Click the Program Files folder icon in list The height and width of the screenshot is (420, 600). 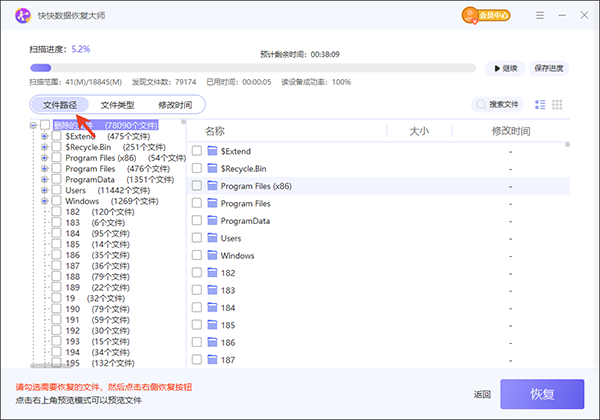pyautogui.click(x=212, y=203)
